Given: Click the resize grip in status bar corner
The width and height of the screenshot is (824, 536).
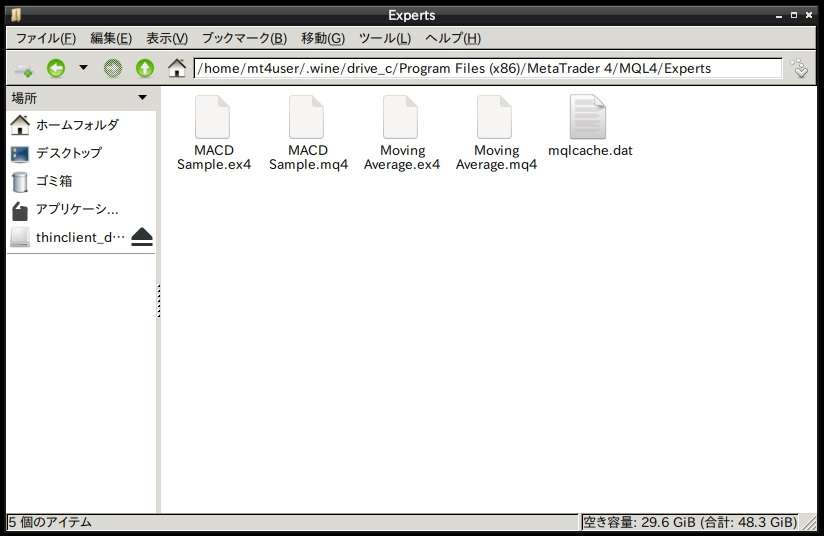Looking at the screenshot, I should [x=810, y=522].
